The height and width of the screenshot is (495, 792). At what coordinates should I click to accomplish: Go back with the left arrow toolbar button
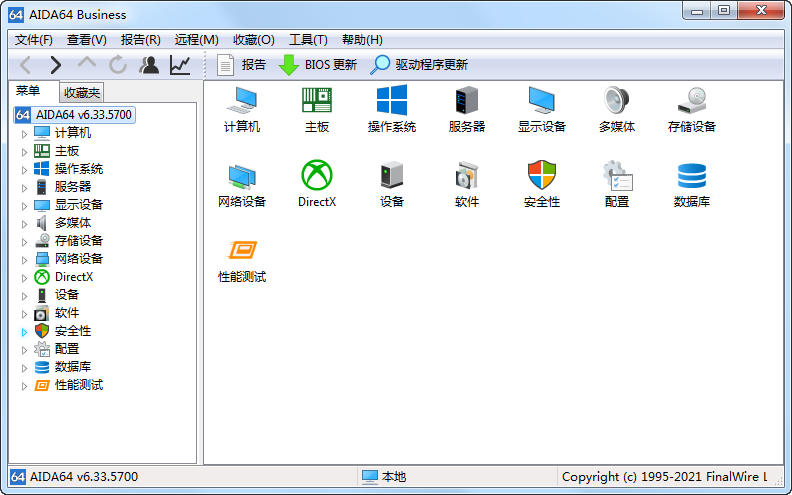(25, 65)
